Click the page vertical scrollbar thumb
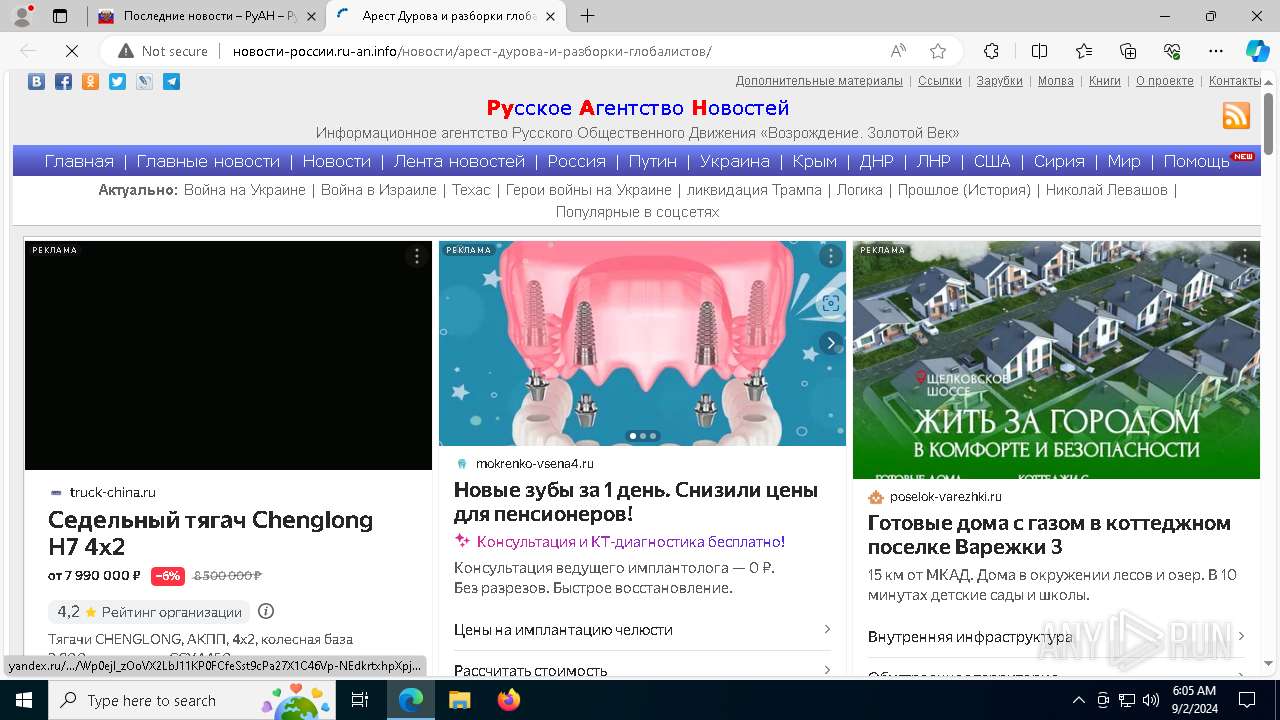The image size is (1280, 720). [1269, 124]
